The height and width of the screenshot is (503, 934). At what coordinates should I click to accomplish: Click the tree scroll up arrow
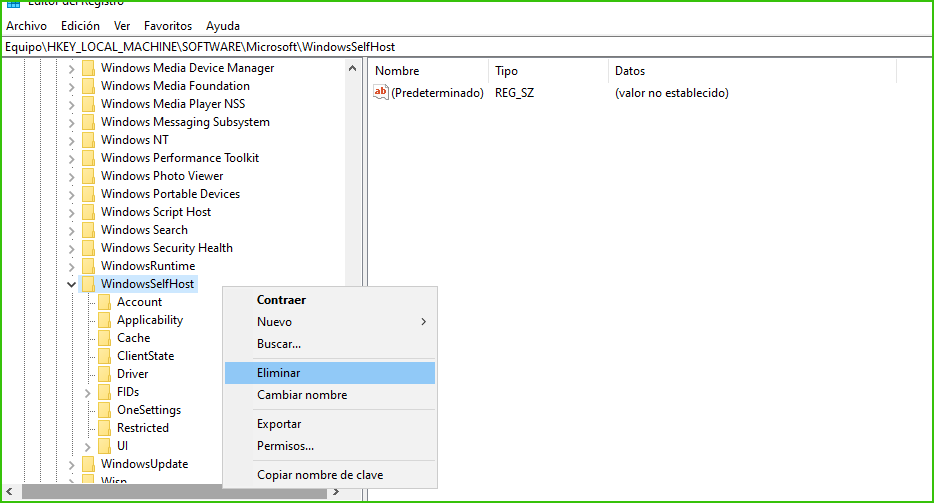[353, 69]
